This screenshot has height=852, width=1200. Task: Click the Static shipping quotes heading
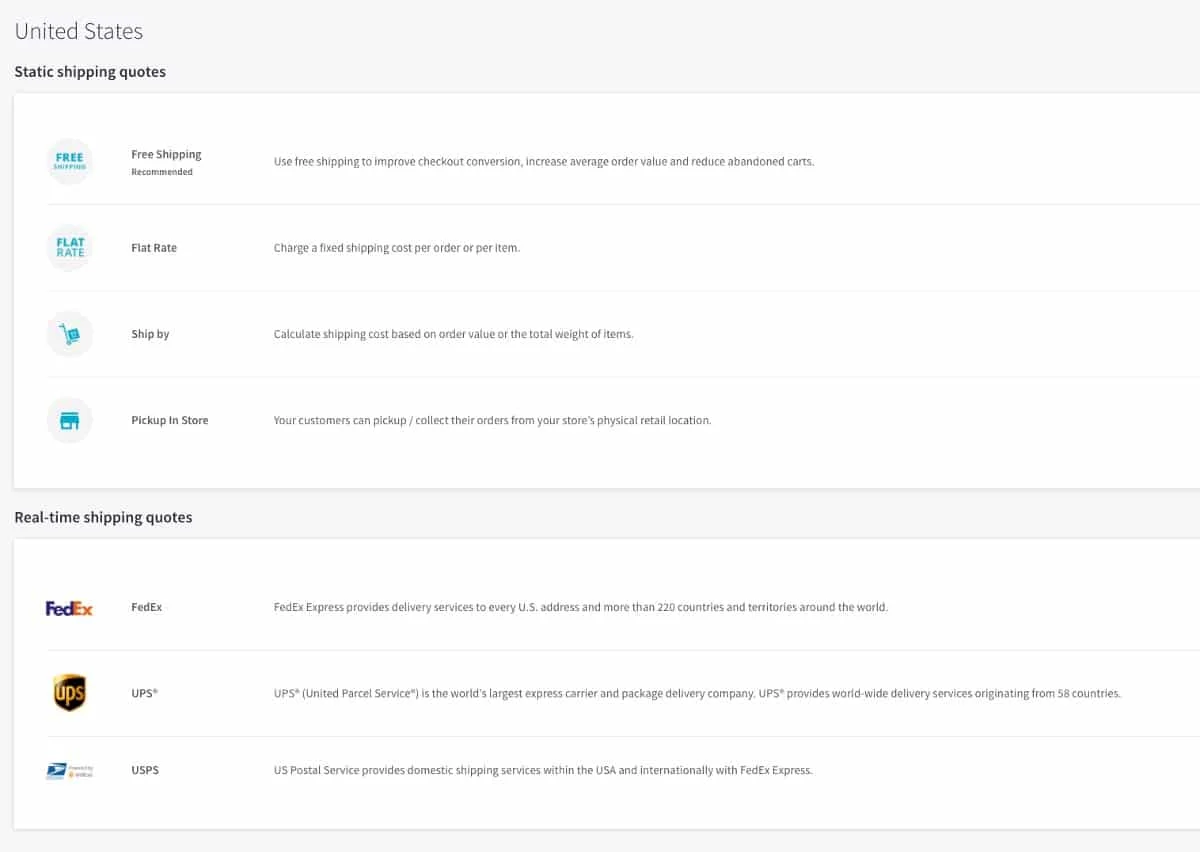90,72
